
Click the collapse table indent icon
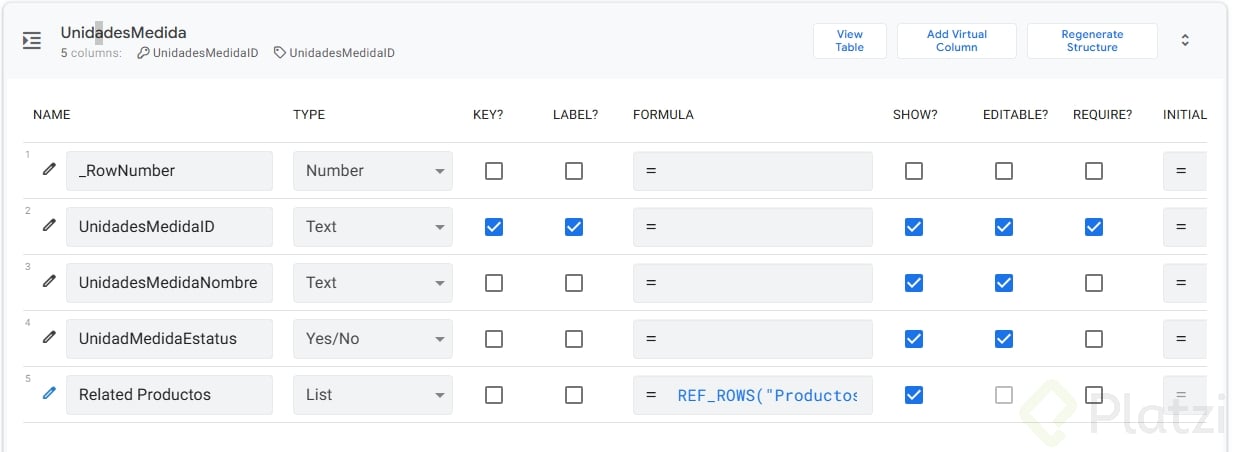click(32, 41)
